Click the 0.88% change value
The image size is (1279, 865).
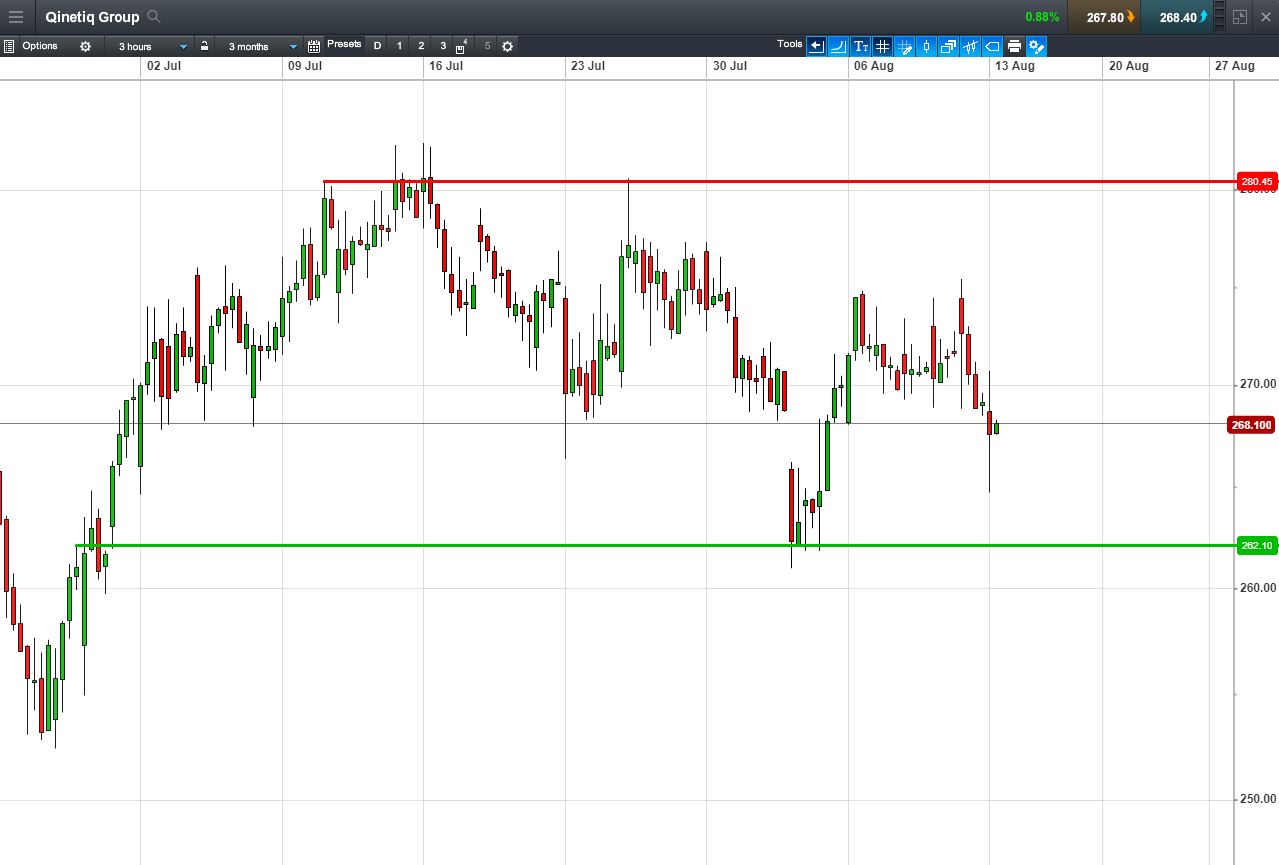(x=1042, y=17)
